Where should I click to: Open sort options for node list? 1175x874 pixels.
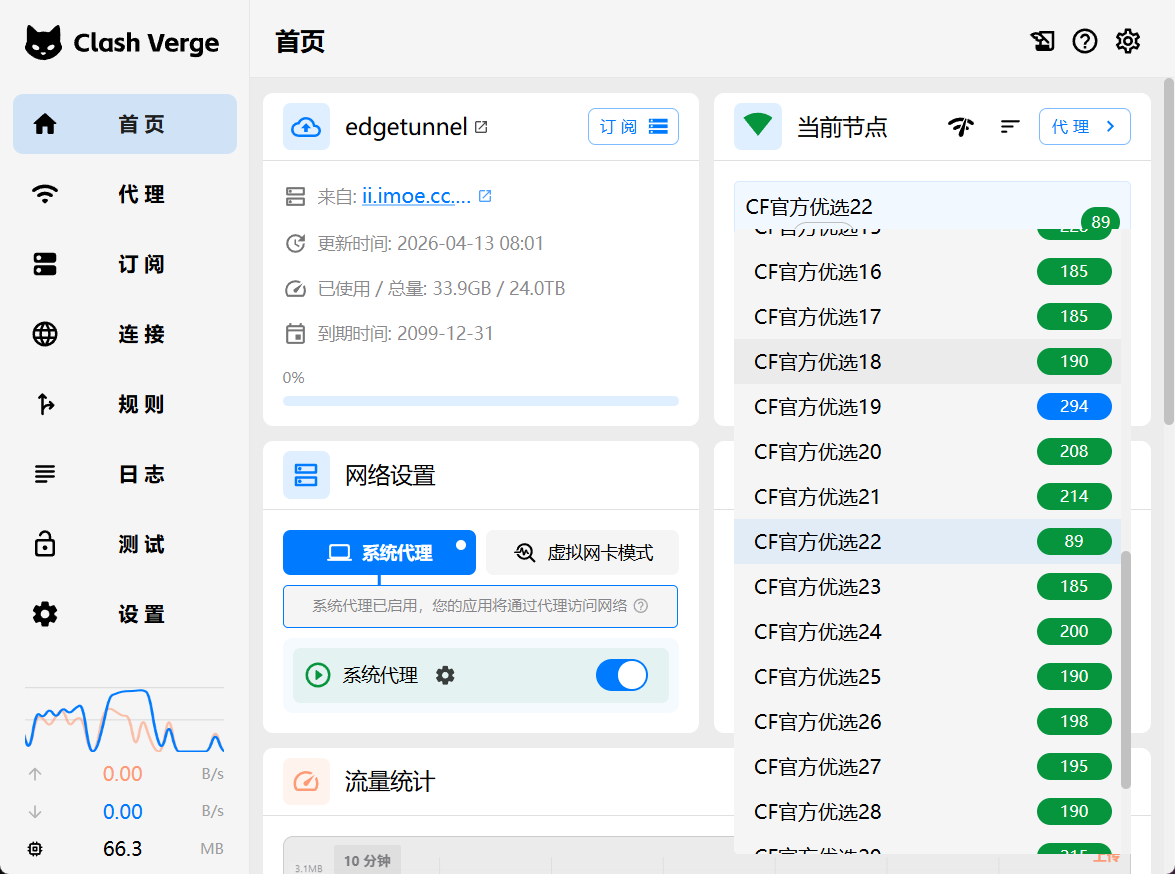click(1010, 126)
